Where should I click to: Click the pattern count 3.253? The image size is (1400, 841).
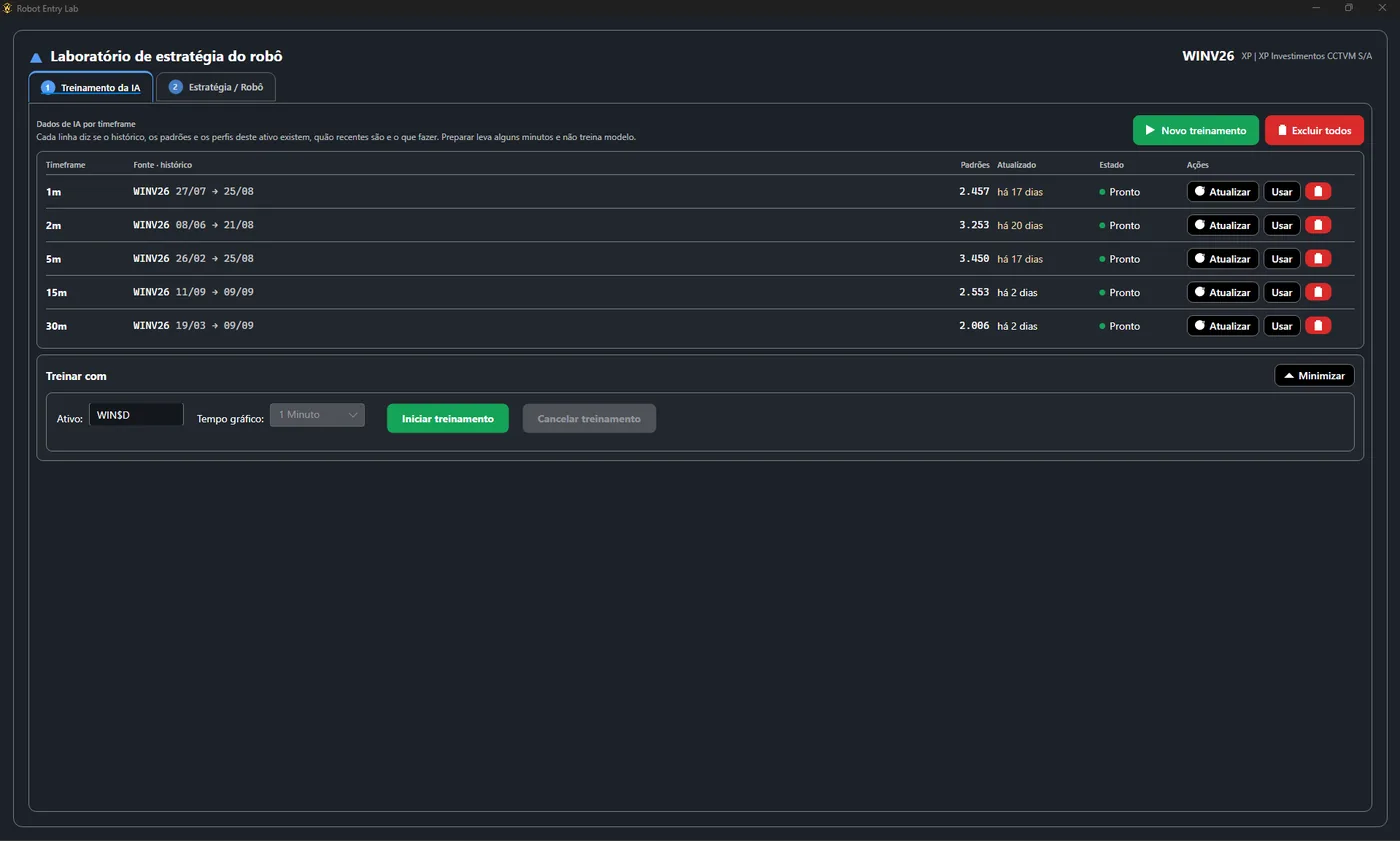[974, 225]
